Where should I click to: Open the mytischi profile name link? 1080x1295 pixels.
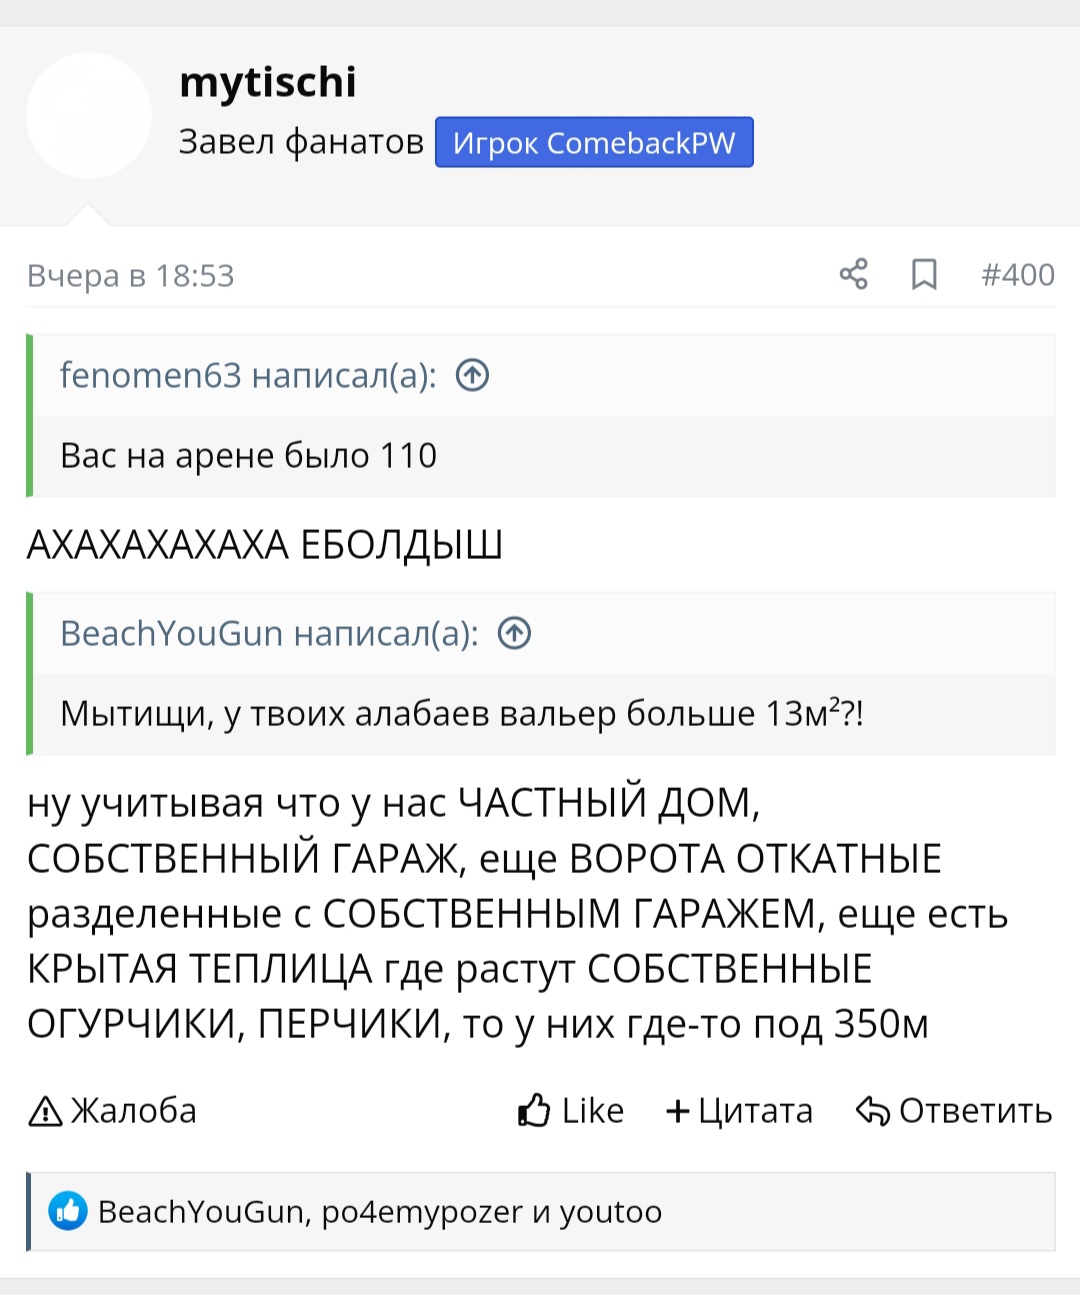268,82
